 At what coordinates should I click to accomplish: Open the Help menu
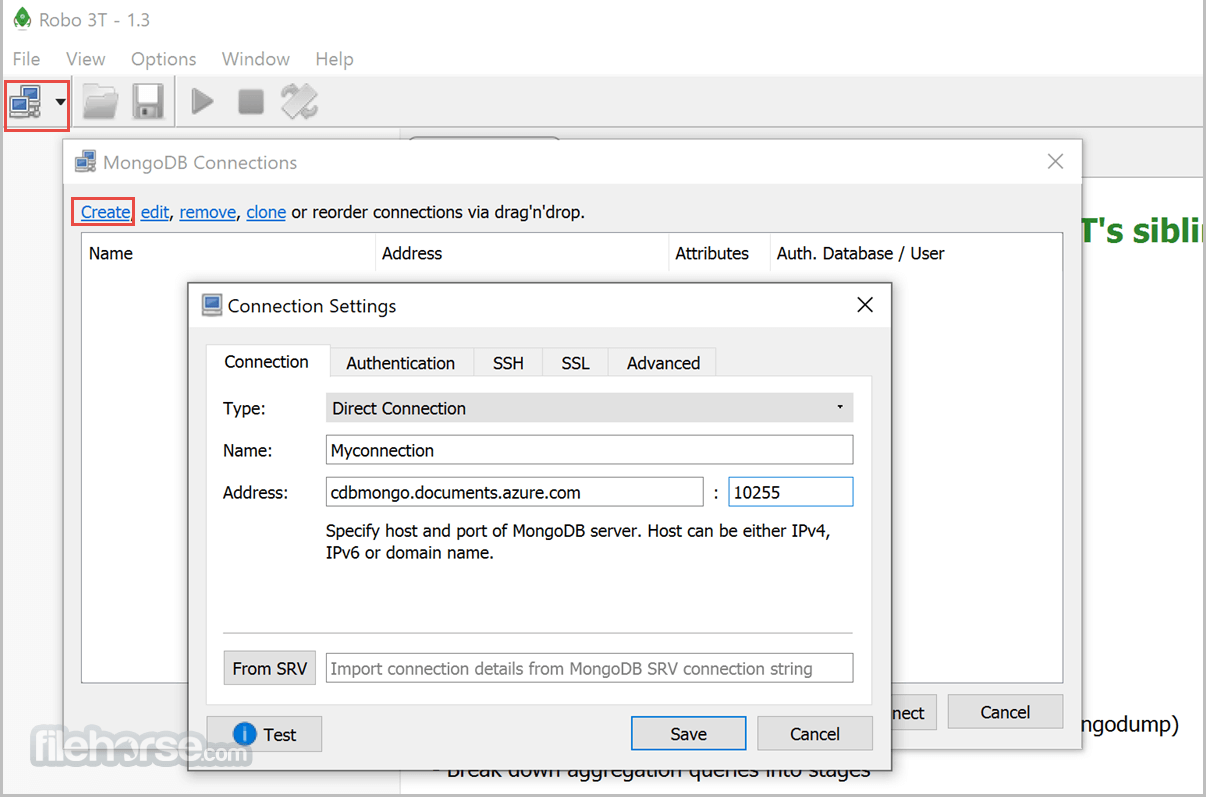(x=334, y=59)
